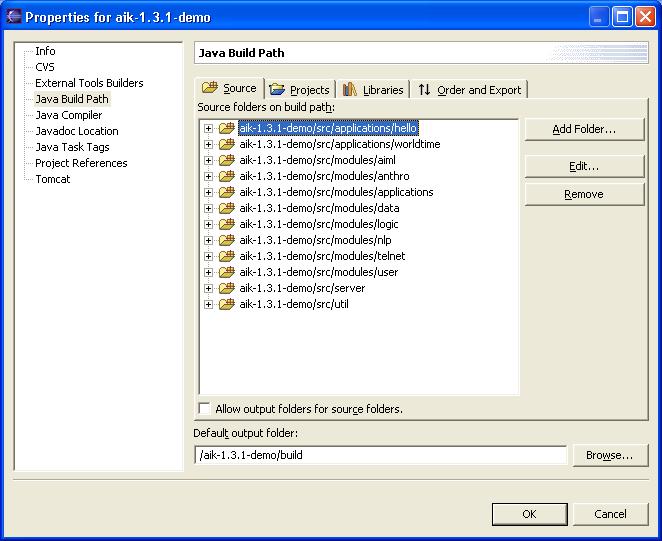
Task: Click the package folder icon for src/server
Action: (226, 288)
